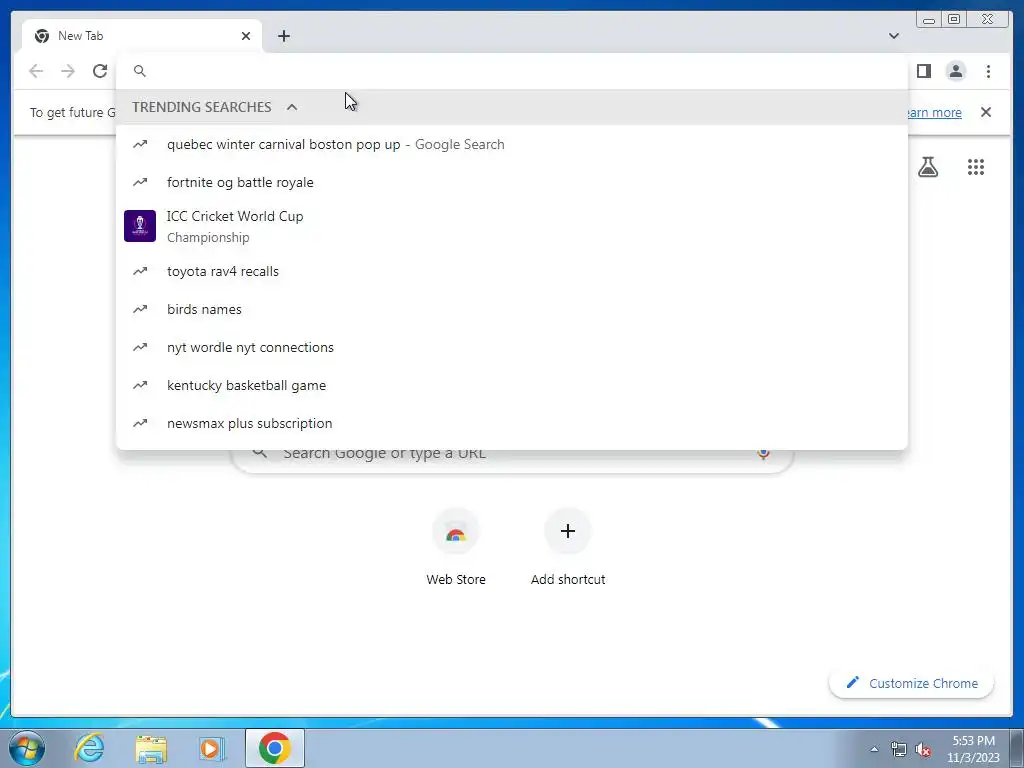Click the forward navigation arrow
Image resolution: width=1024 pixels, height=768 pixels.
click(x=68, y=71)
